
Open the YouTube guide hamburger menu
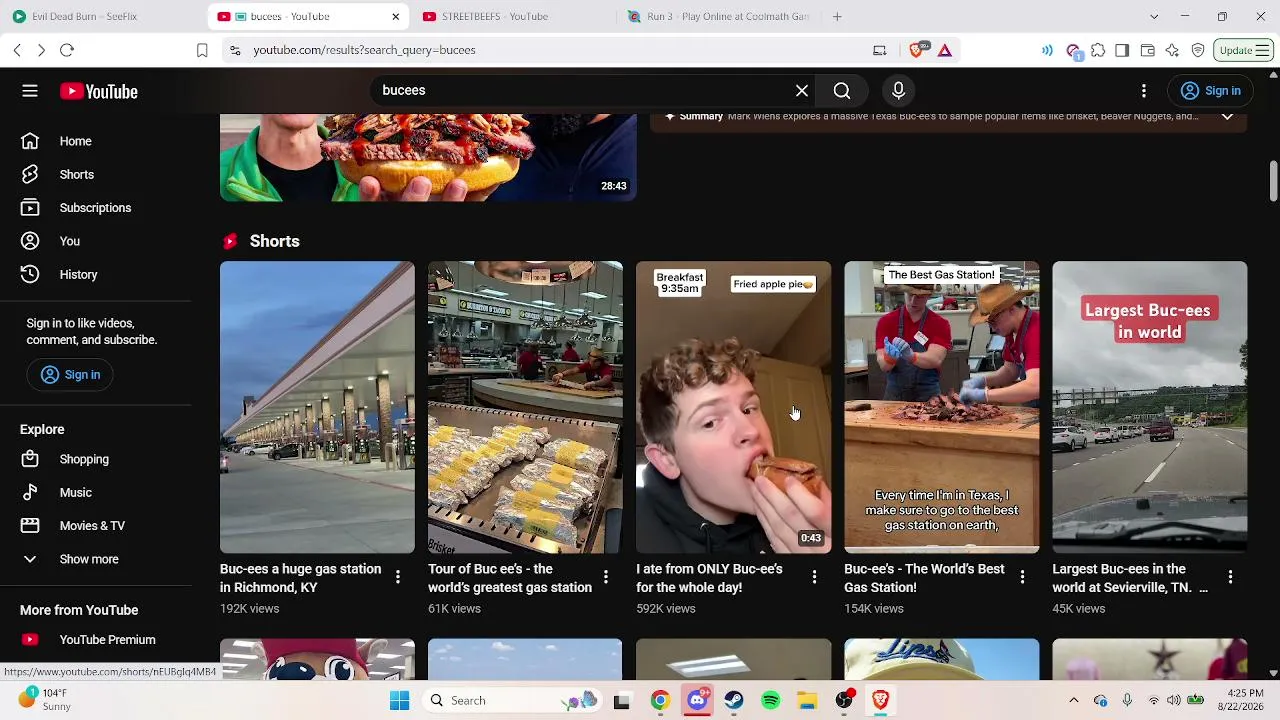tap(30, 91)
